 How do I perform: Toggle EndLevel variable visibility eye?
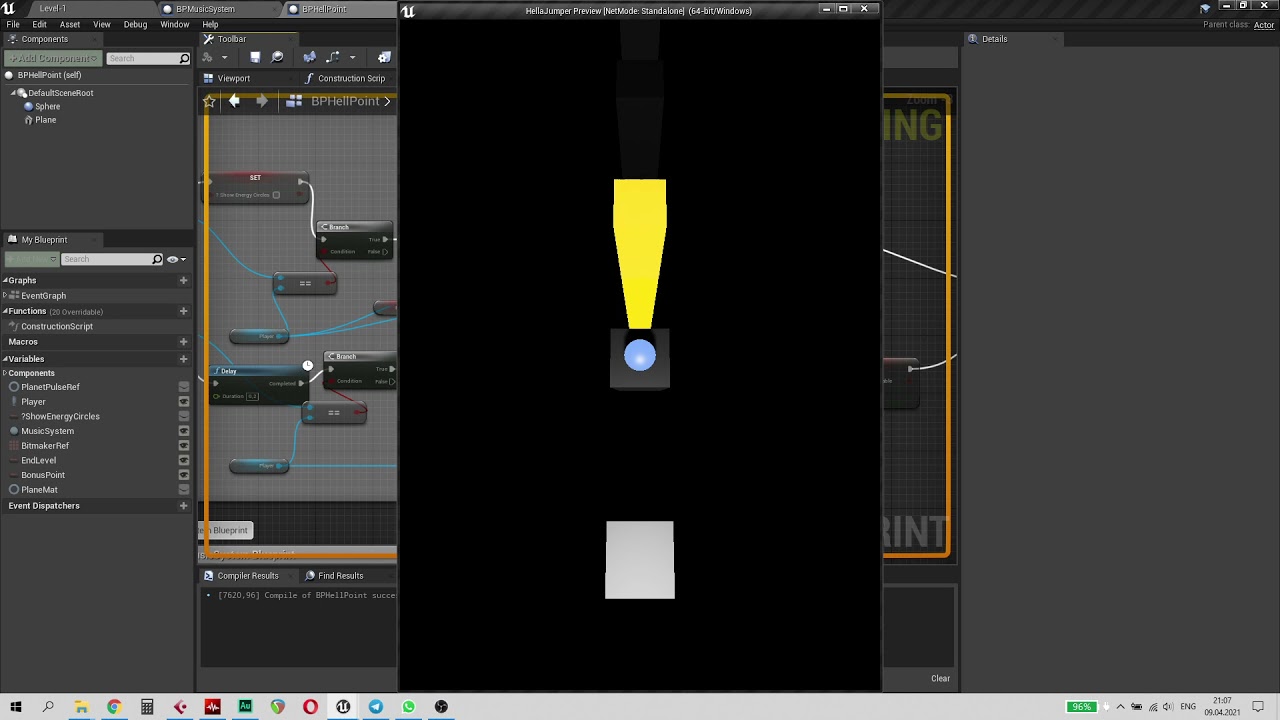[184, 460]
